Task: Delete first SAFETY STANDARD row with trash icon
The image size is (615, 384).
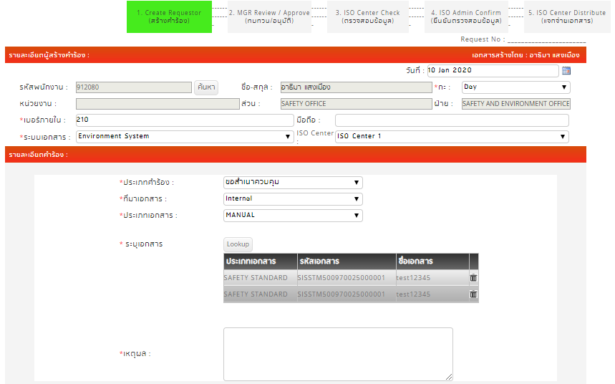Action: coord(473,278)
